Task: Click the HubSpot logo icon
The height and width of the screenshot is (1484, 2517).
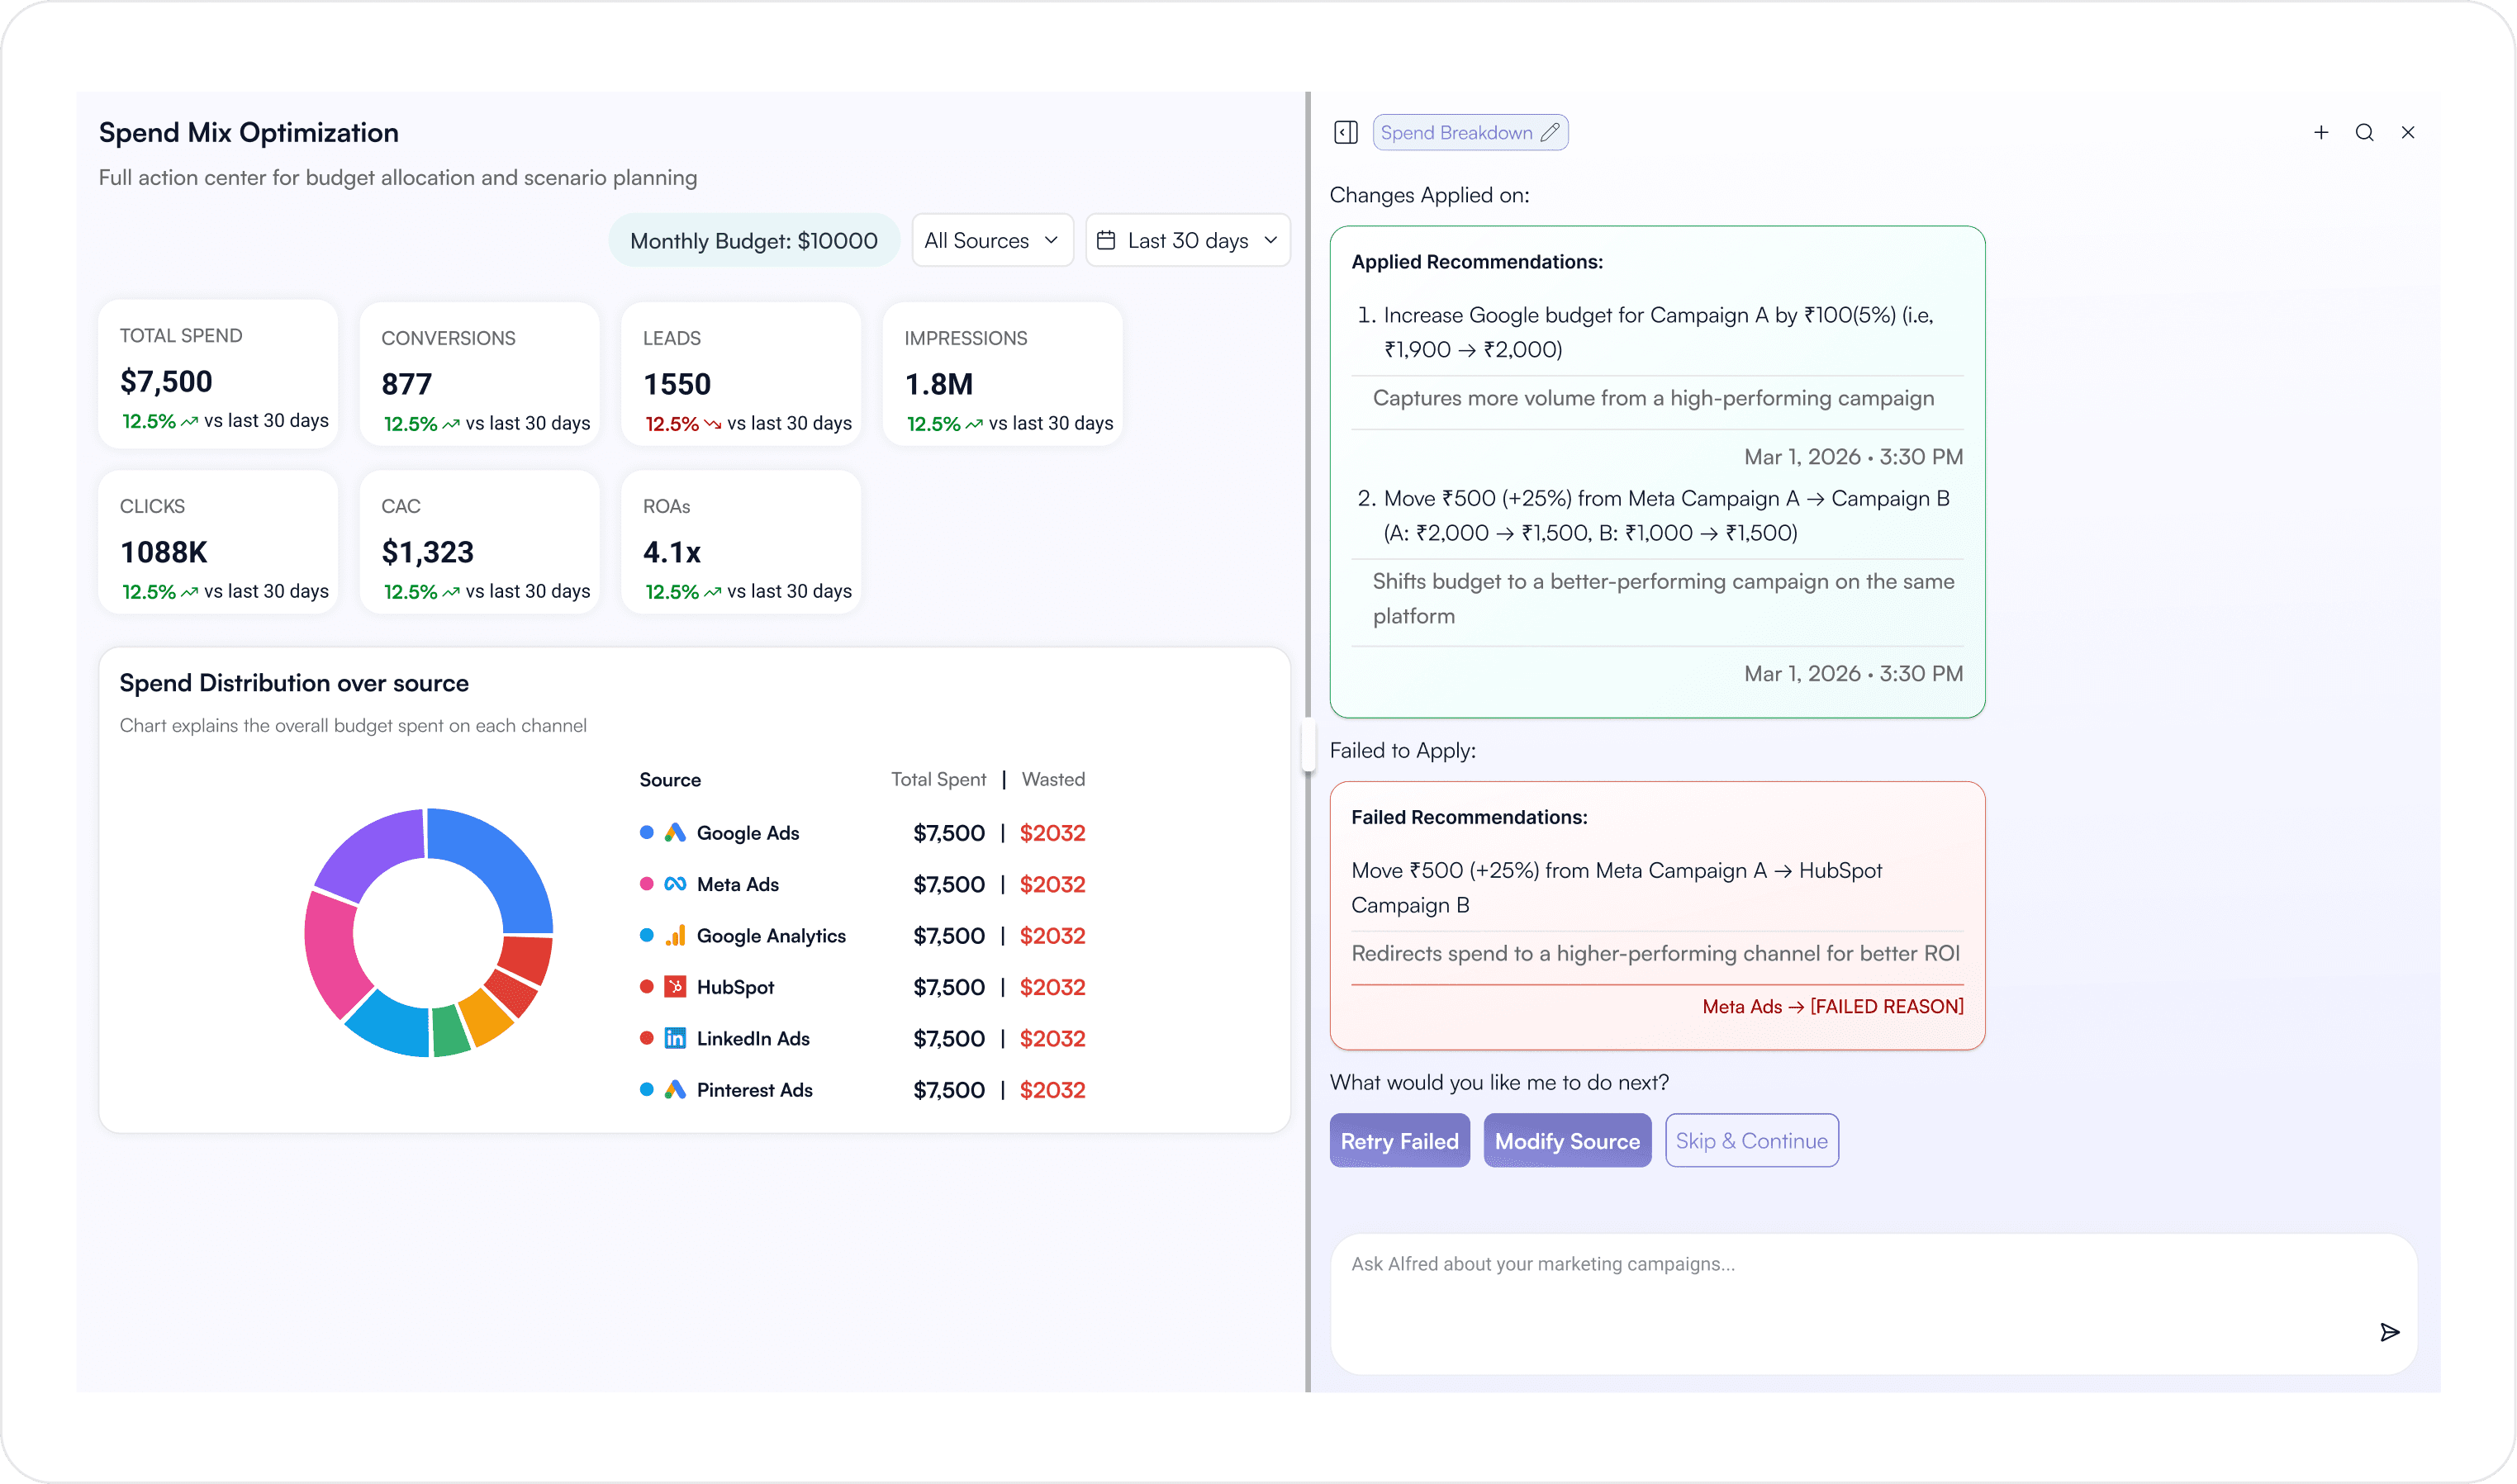Action: tap(675, 987)
